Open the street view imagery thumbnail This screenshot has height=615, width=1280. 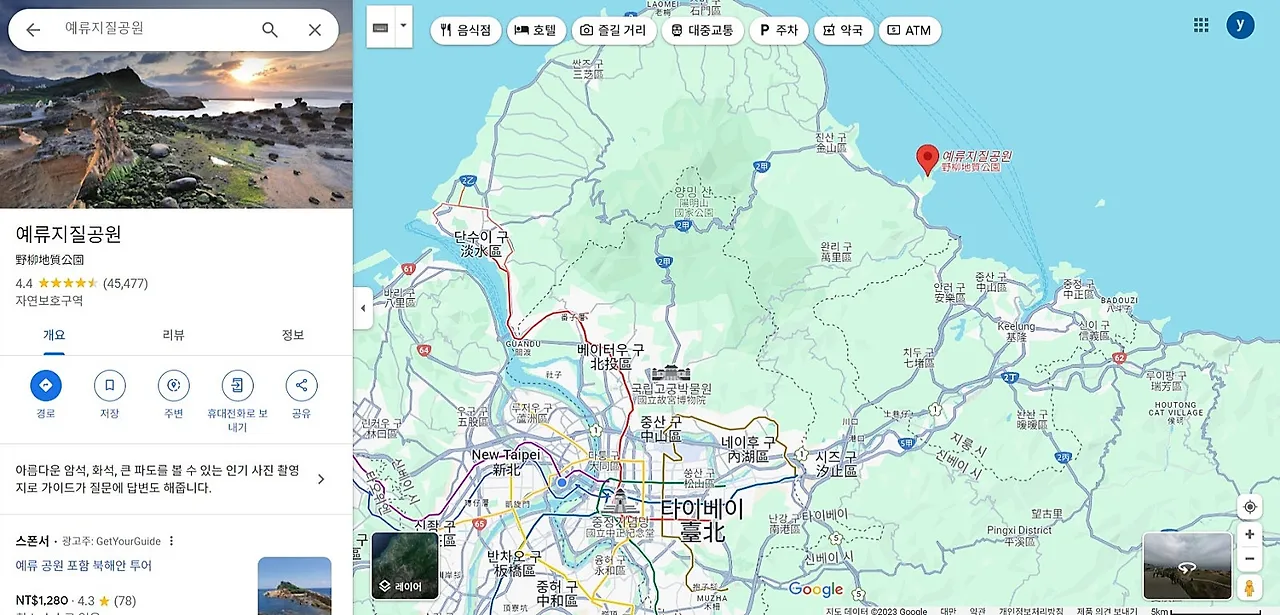click(1187, 566)
